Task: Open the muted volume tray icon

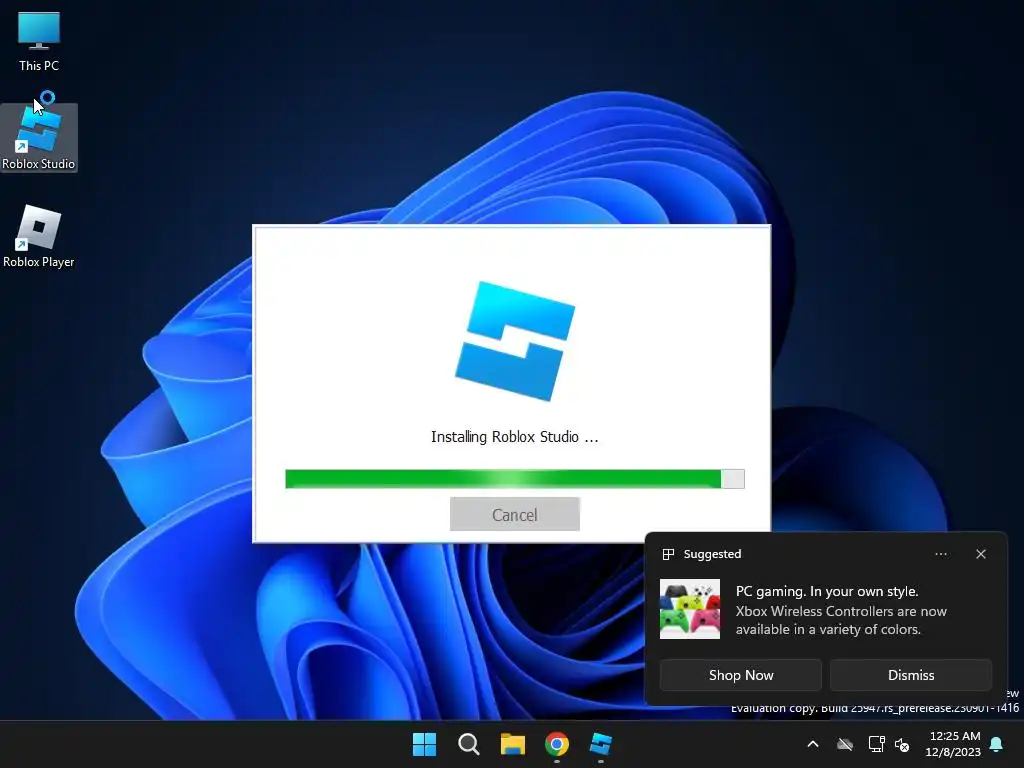Action: (x=902, y=744)
